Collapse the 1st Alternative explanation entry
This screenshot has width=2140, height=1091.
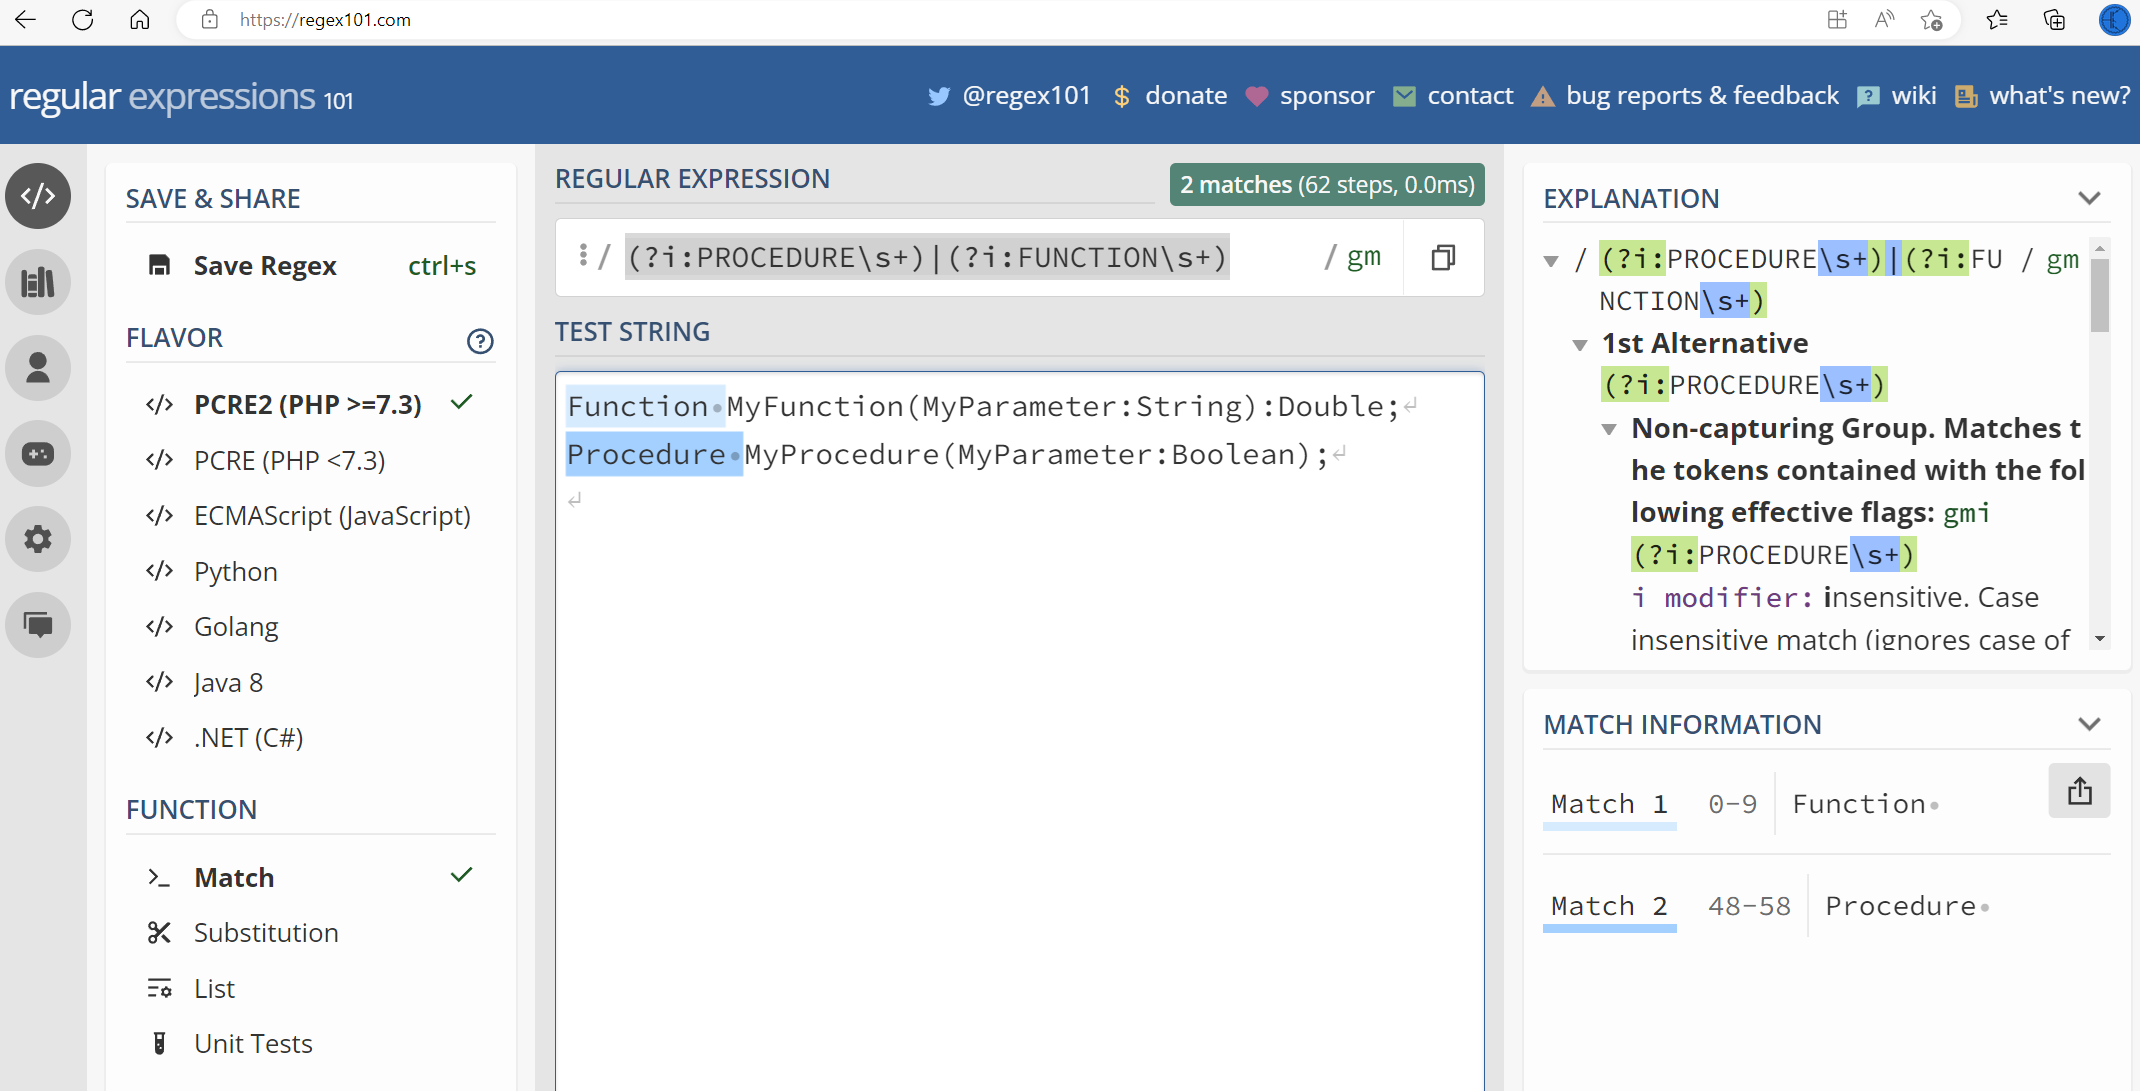[x=1580, y=344]
